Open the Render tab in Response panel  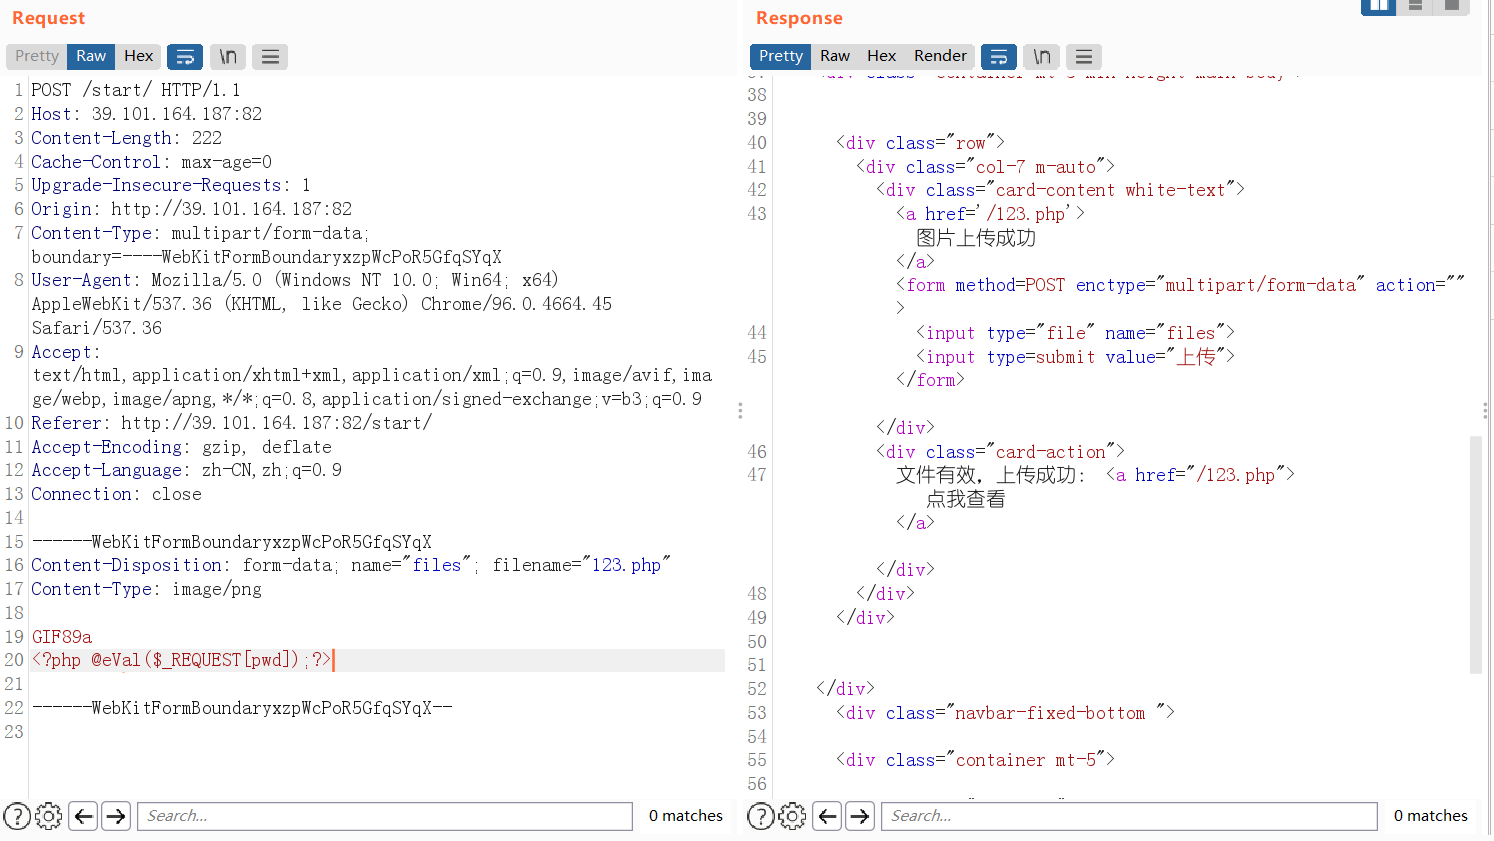pos(940,56)
